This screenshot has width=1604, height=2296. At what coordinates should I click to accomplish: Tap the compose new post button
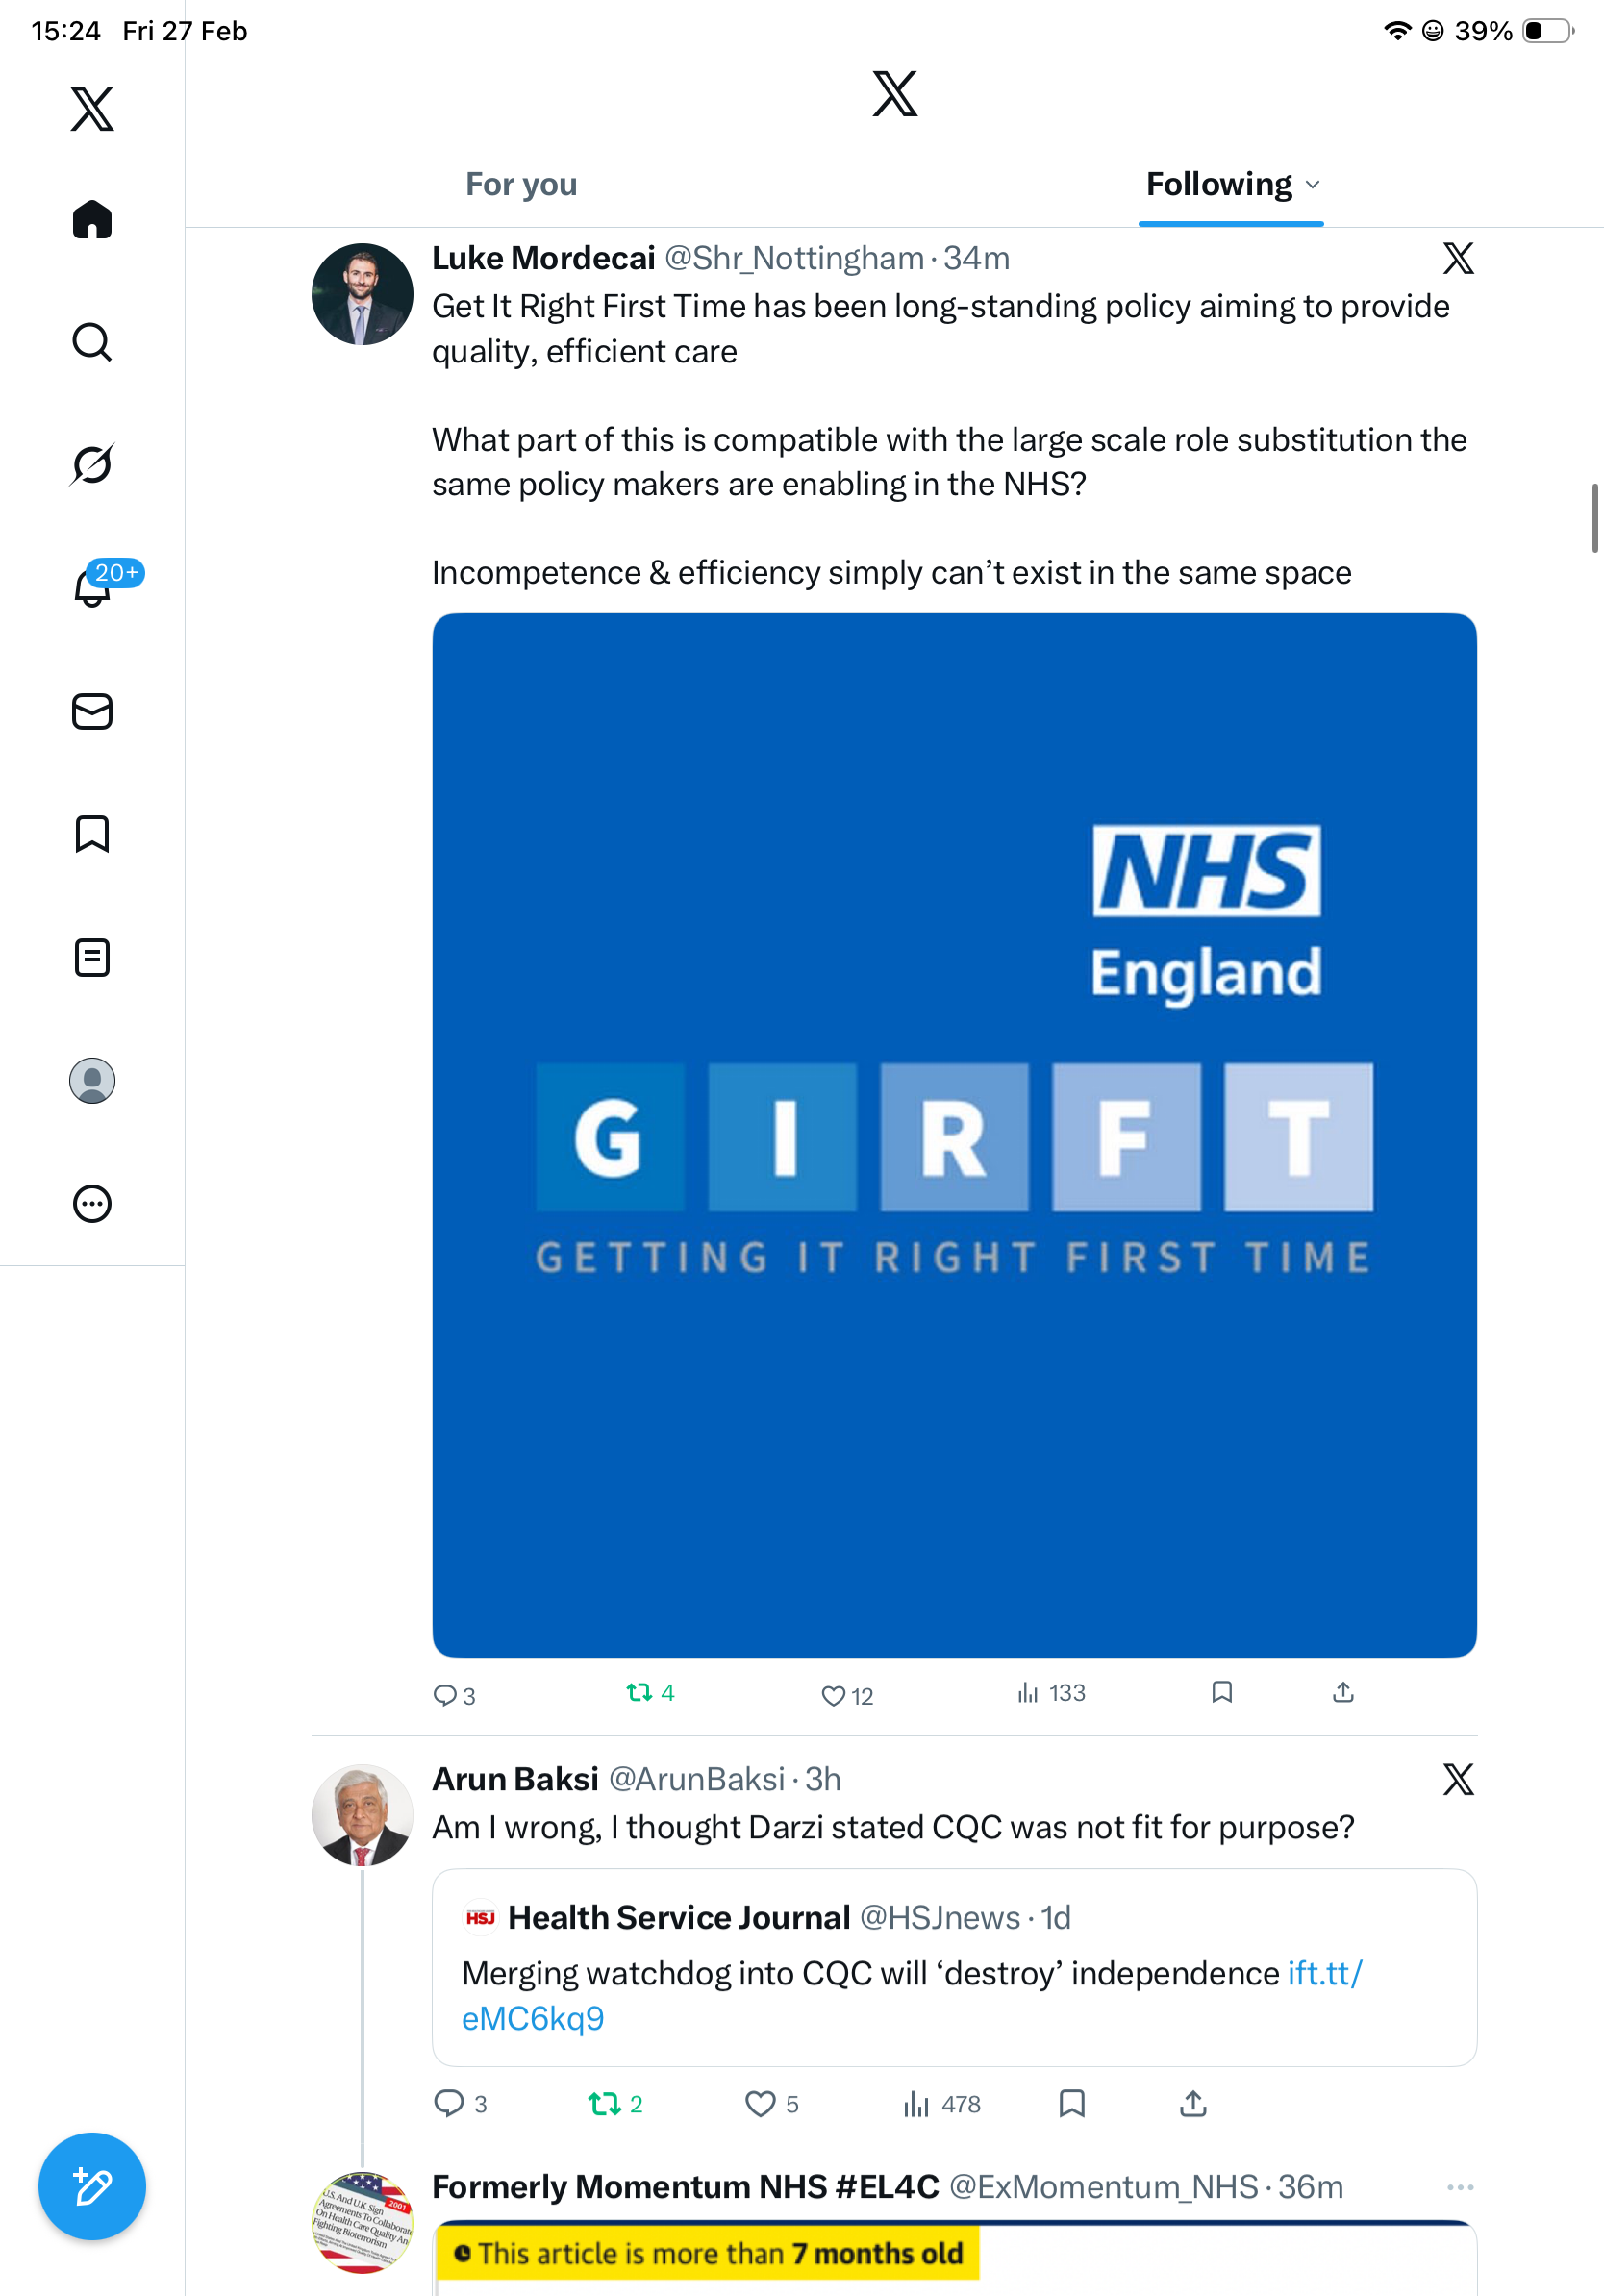[x=92, y=2186]
